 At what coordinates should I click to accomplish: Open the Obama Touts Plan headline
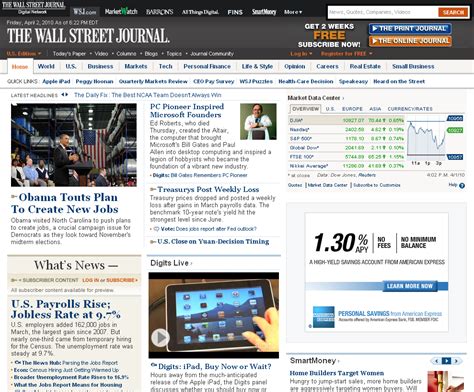65,203
